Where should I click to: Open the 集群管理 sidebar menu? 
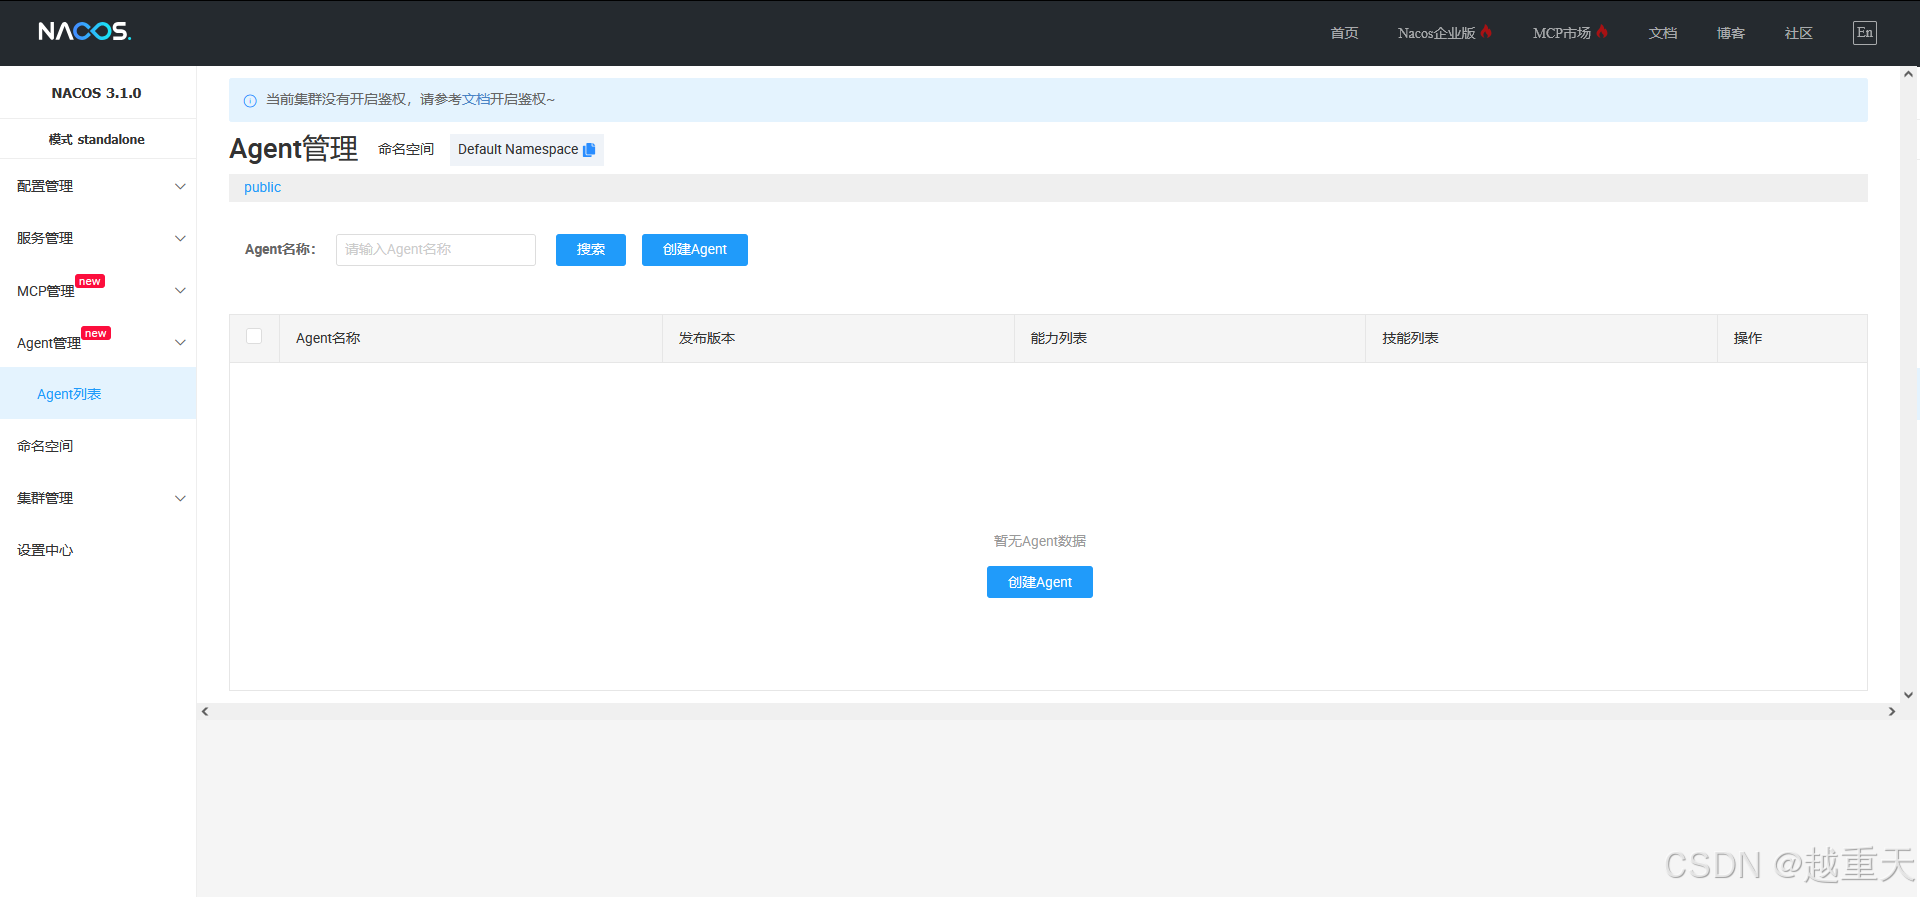[x=98, y=499]
